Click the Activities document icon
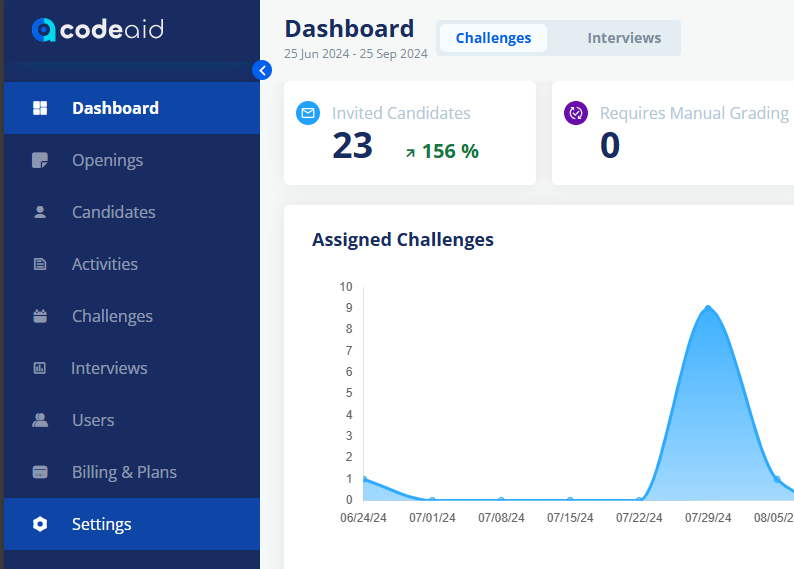Viewport: 794px width, 569px height. coord(40,264)
